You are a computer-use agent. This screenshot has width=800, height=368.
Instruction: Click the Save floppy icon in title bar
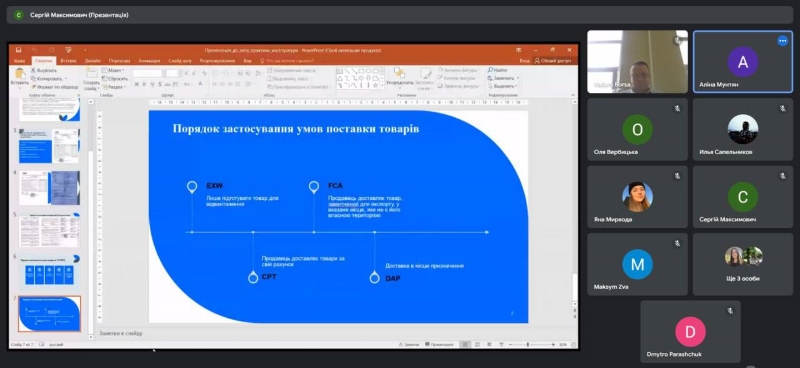[18, 50]
